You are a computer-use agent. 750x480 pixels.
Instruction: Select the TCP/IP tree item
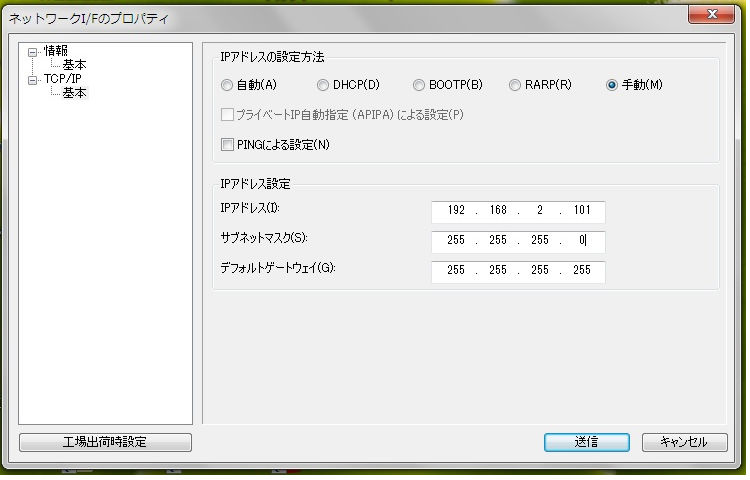click(x=63, y=78)
